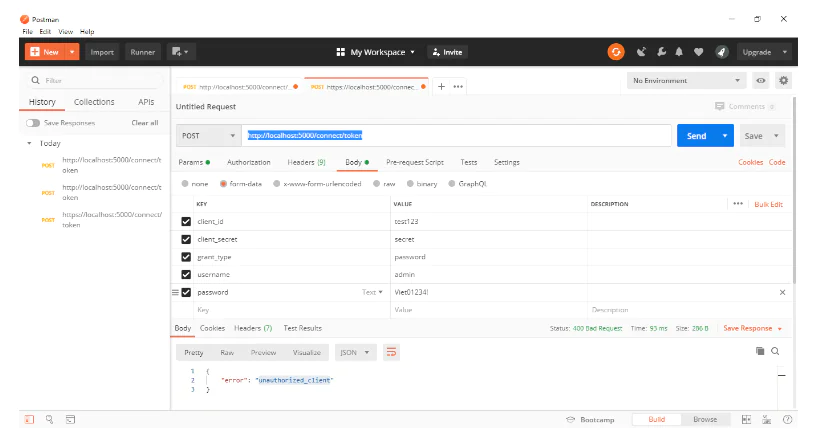833x431 pixels.
Task: Open the No Environment dropdown
Action: [x=686, y=81]
